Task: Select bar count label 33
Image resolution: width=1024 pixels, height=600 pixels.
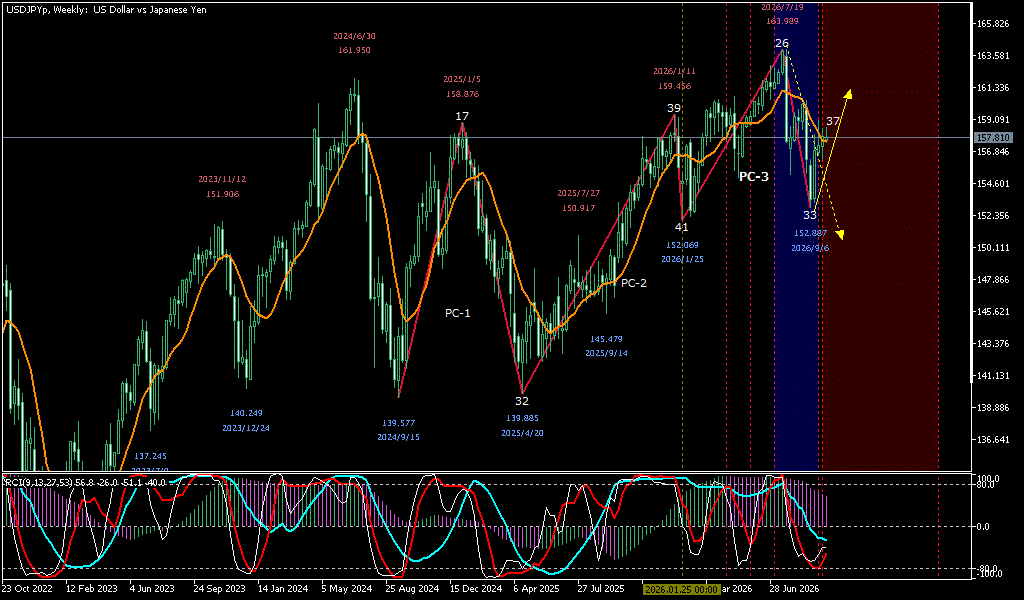Action: click(x=810, y=215)
